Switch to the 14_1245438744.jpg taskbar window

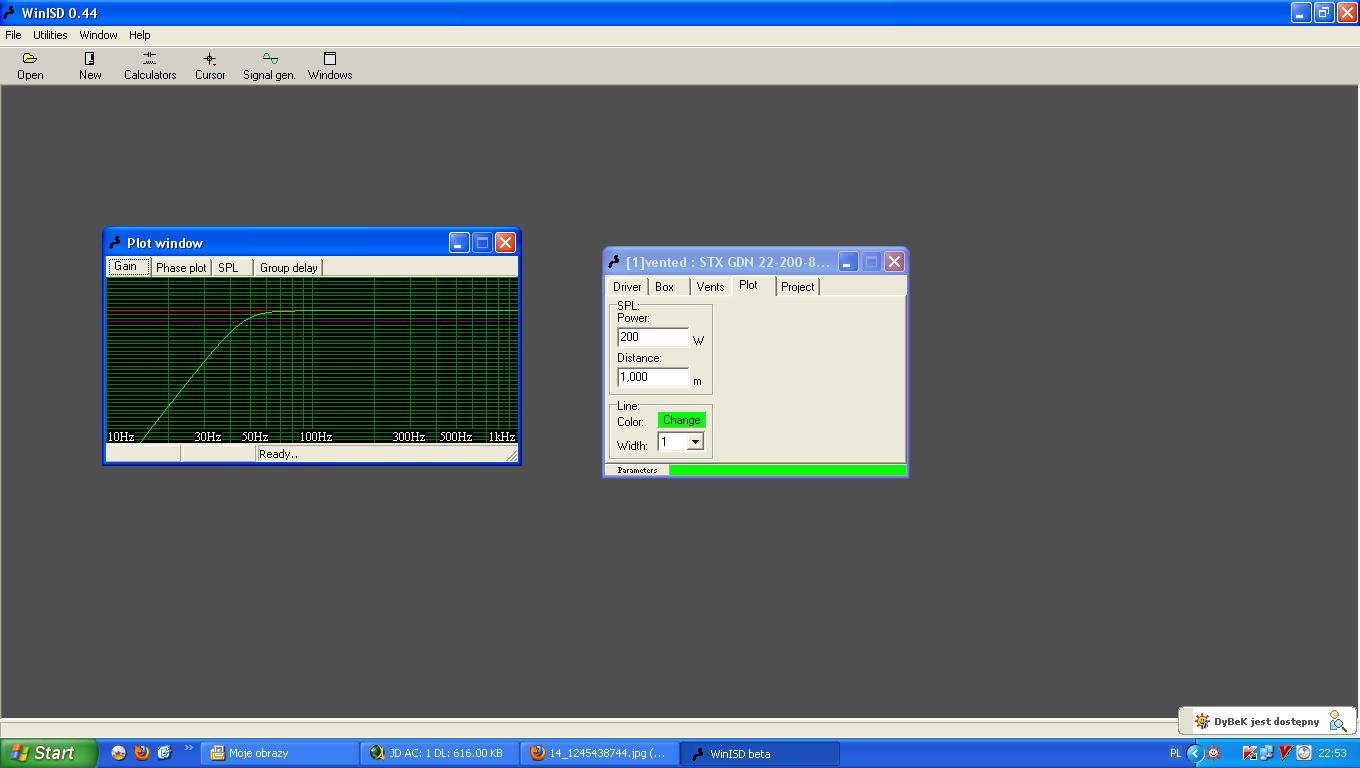coord(600,753)
